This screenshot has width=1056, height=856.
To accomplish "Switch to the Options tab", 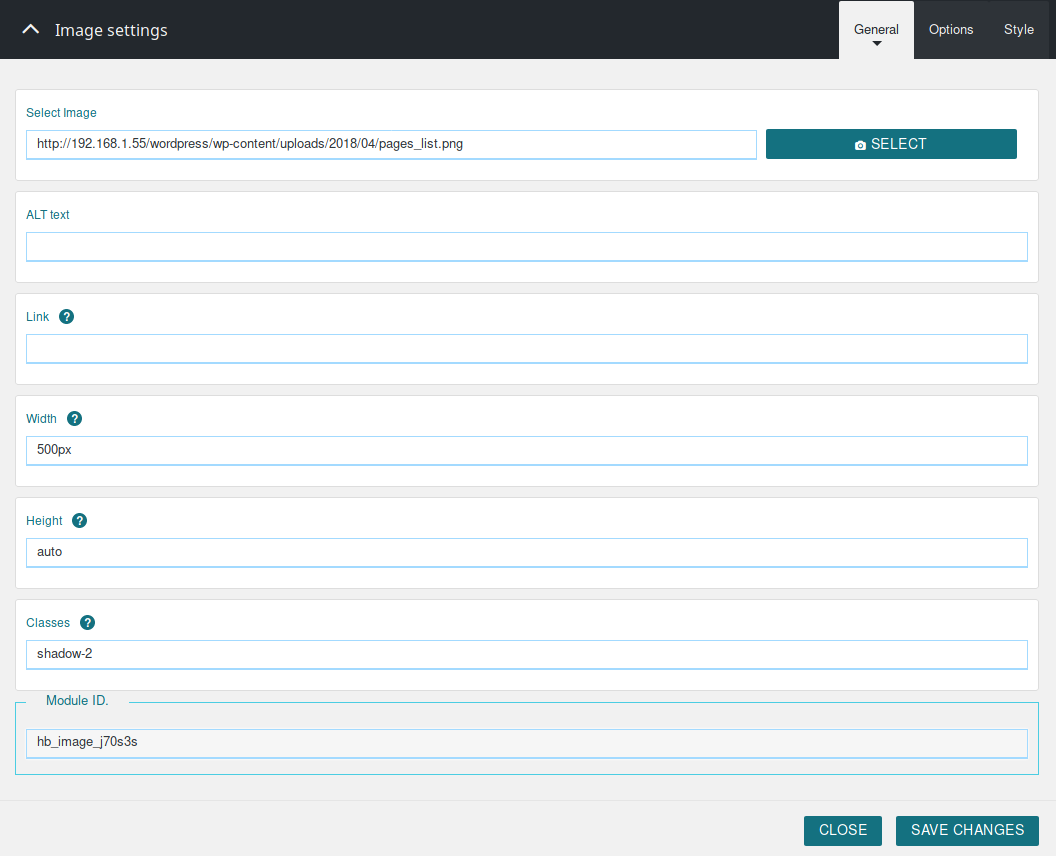I will tap(950, 29).
